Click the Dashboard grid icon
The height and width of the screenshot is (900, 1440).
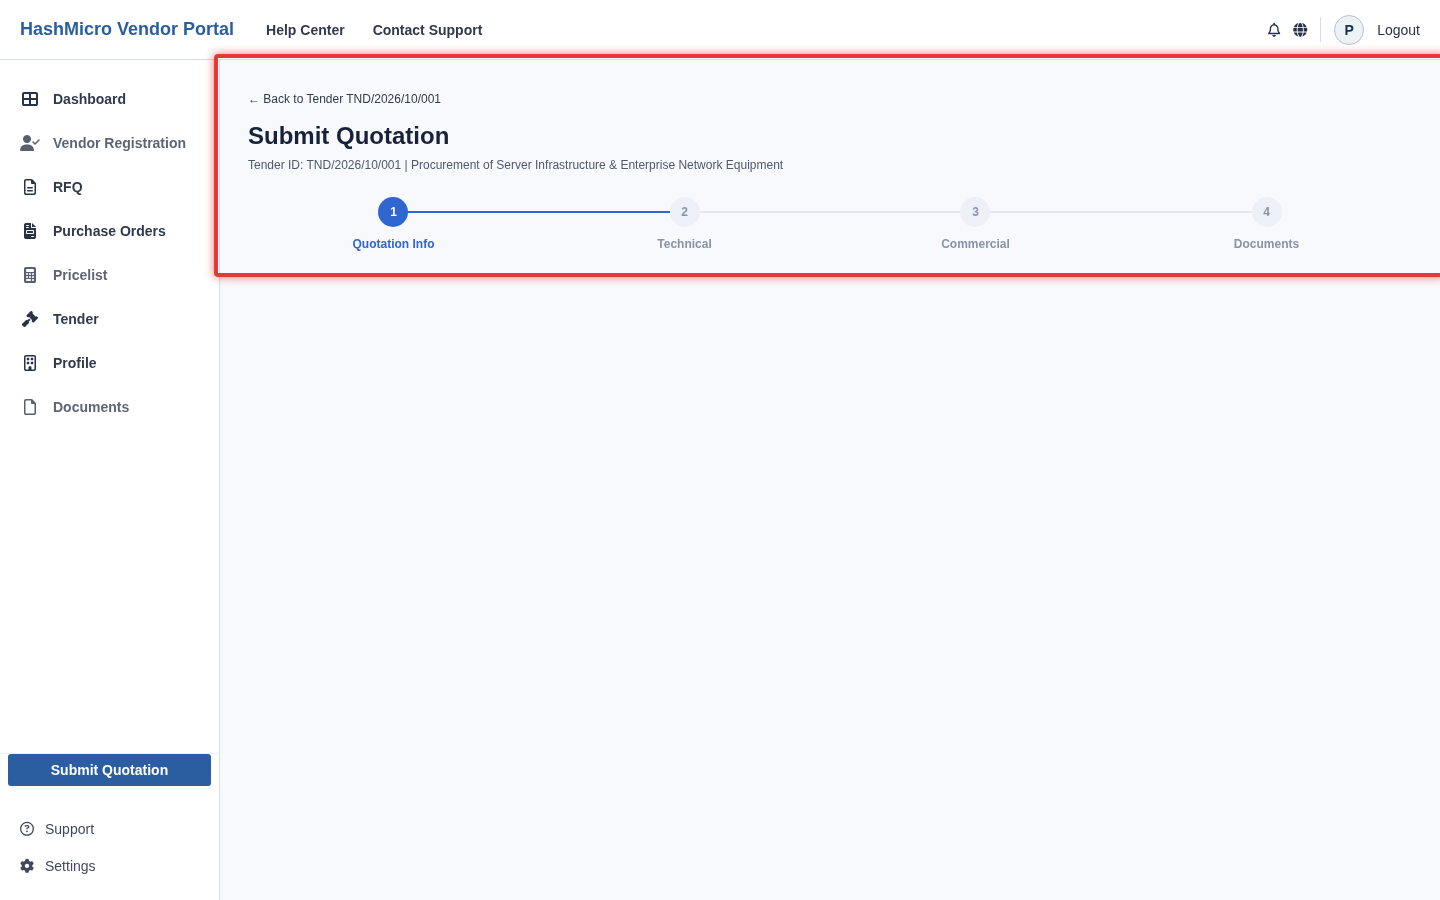pyautogui.click(x=30, y=99)
